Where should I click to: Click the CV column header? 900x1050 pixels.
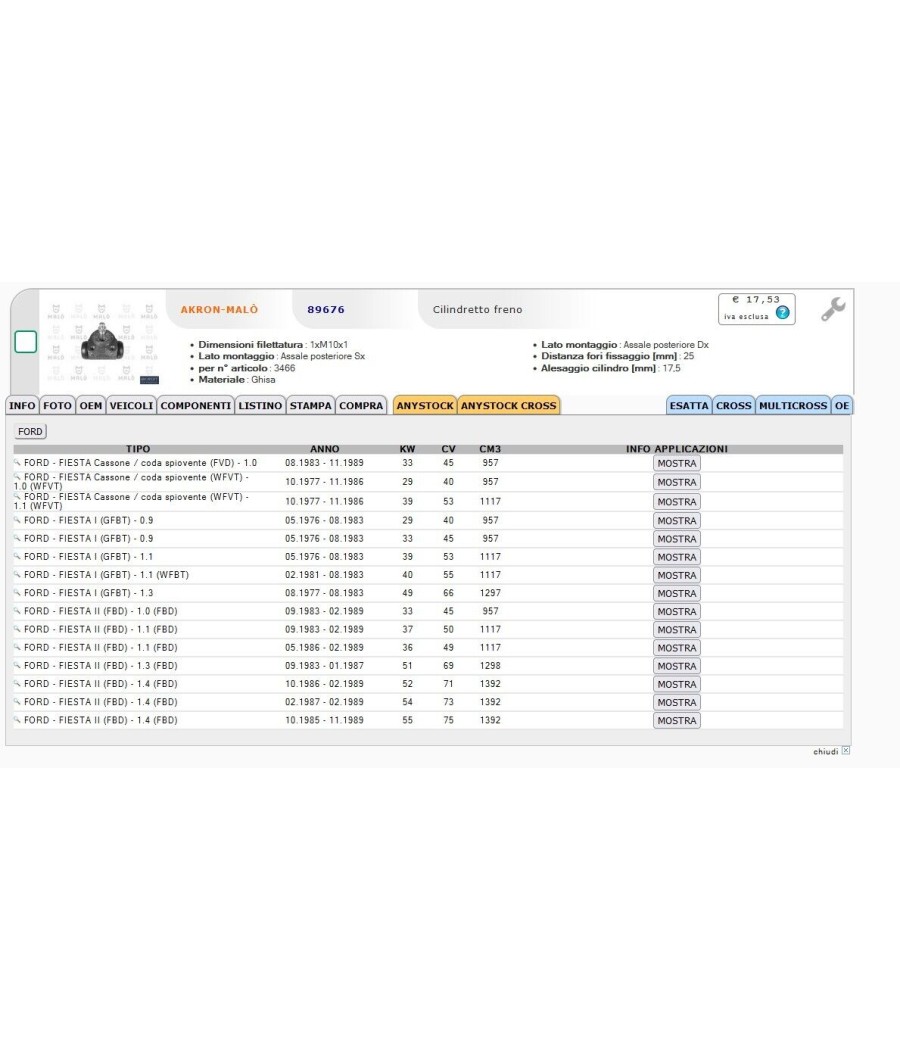click(448, 449)
